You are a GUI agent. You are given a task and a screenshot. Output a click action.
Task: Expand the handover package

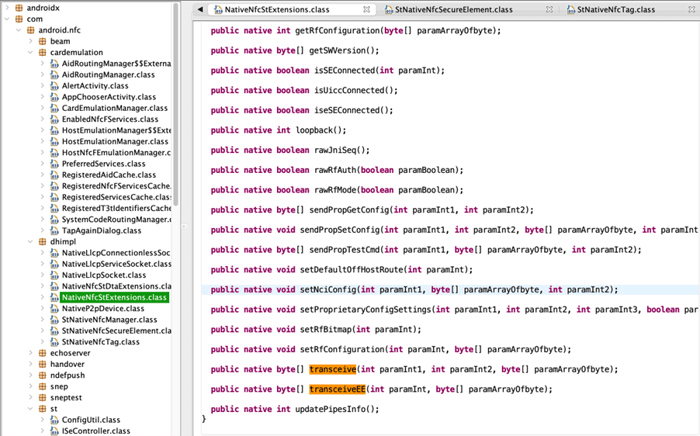point(30,364)
